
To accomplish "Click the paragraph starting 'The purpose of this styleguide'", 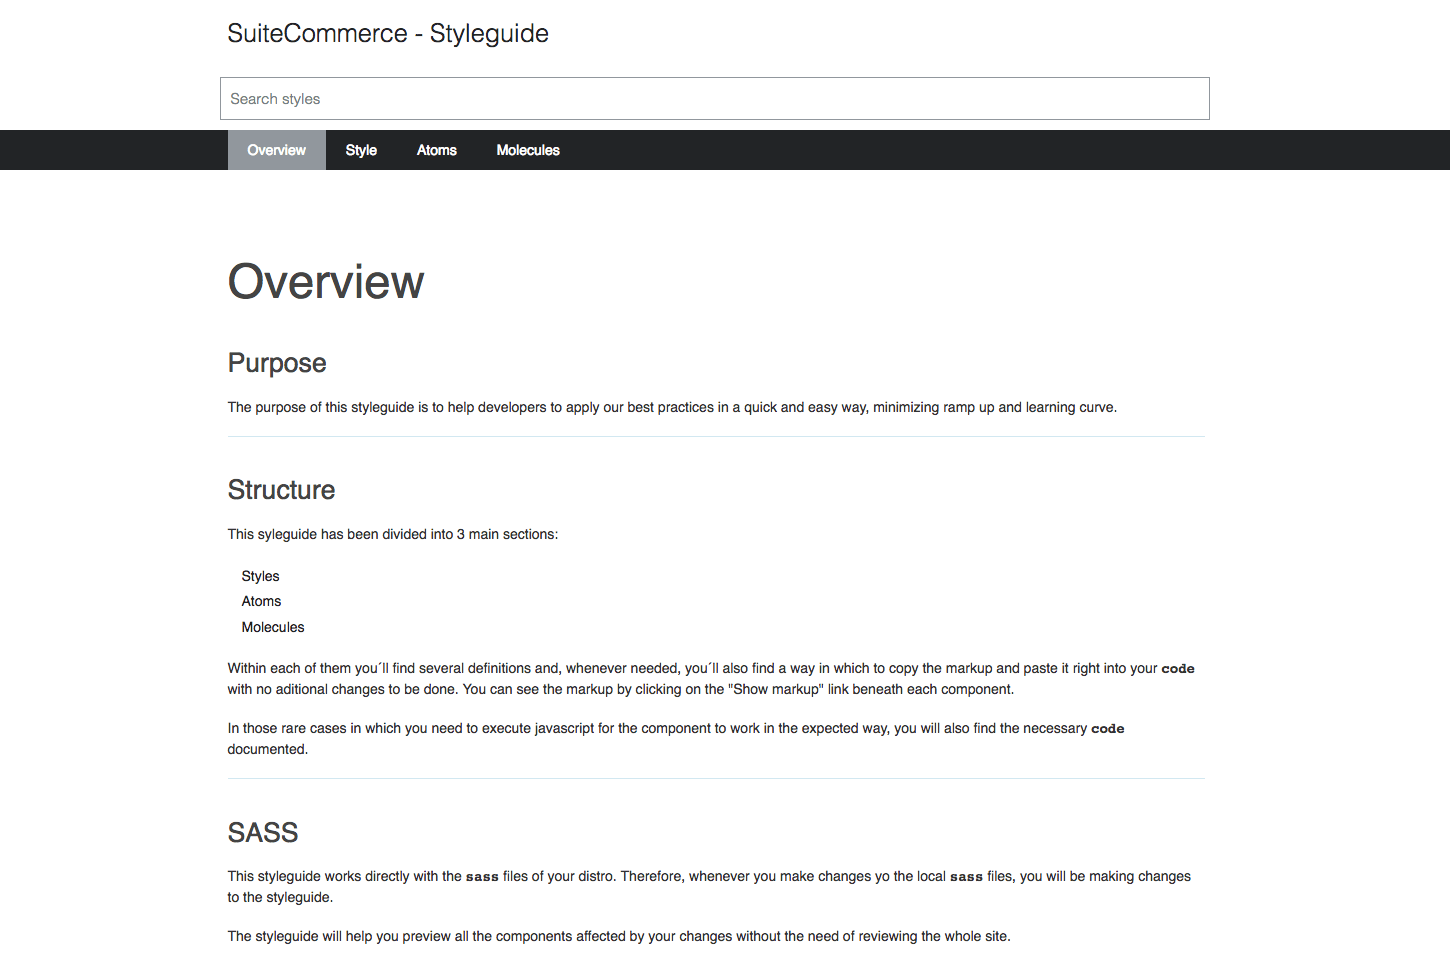I will click(x=672, y=407).
